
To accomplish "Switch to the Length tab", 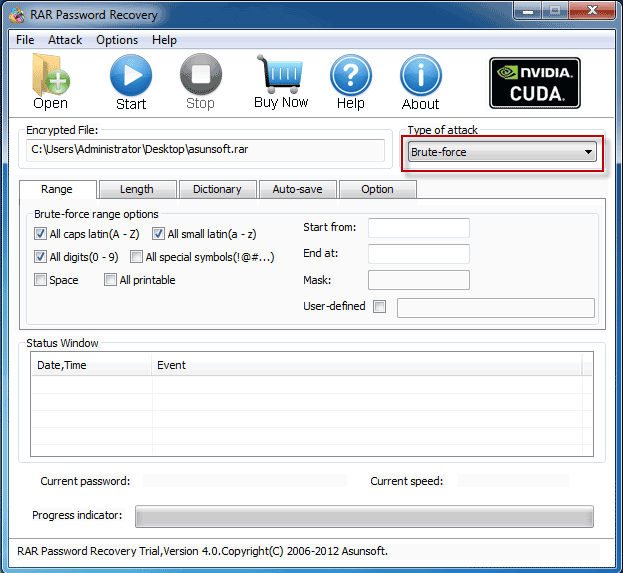I will [137, 189].
